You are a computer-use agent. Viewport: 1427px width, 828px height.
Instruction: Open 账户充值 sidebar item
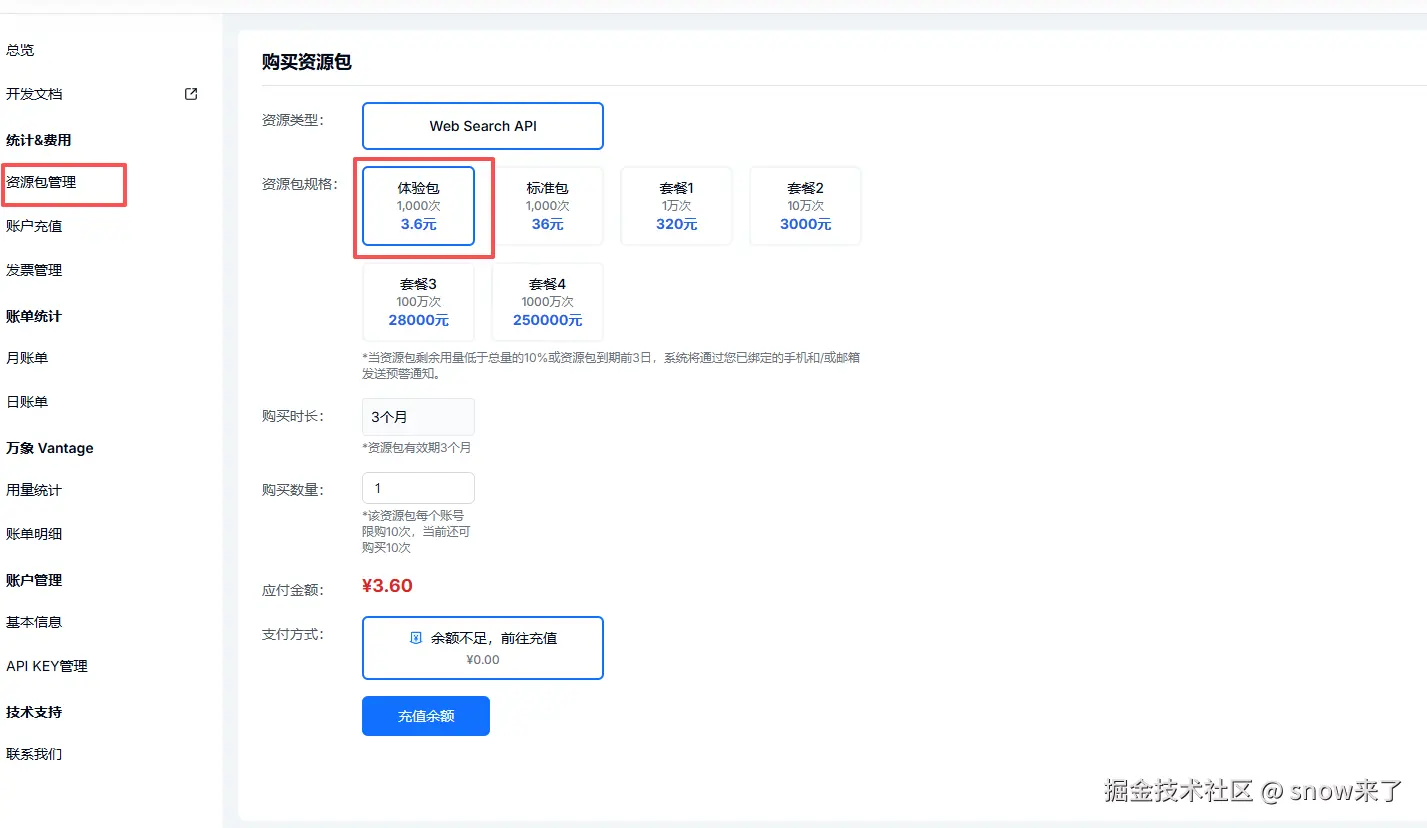coord(34,226)
